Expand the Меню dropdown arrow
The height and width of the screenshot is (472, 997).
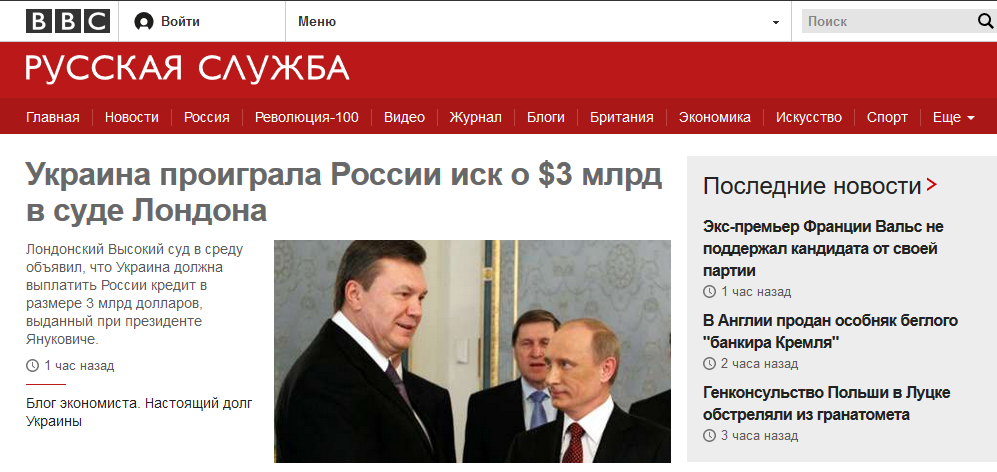(776, 23)
